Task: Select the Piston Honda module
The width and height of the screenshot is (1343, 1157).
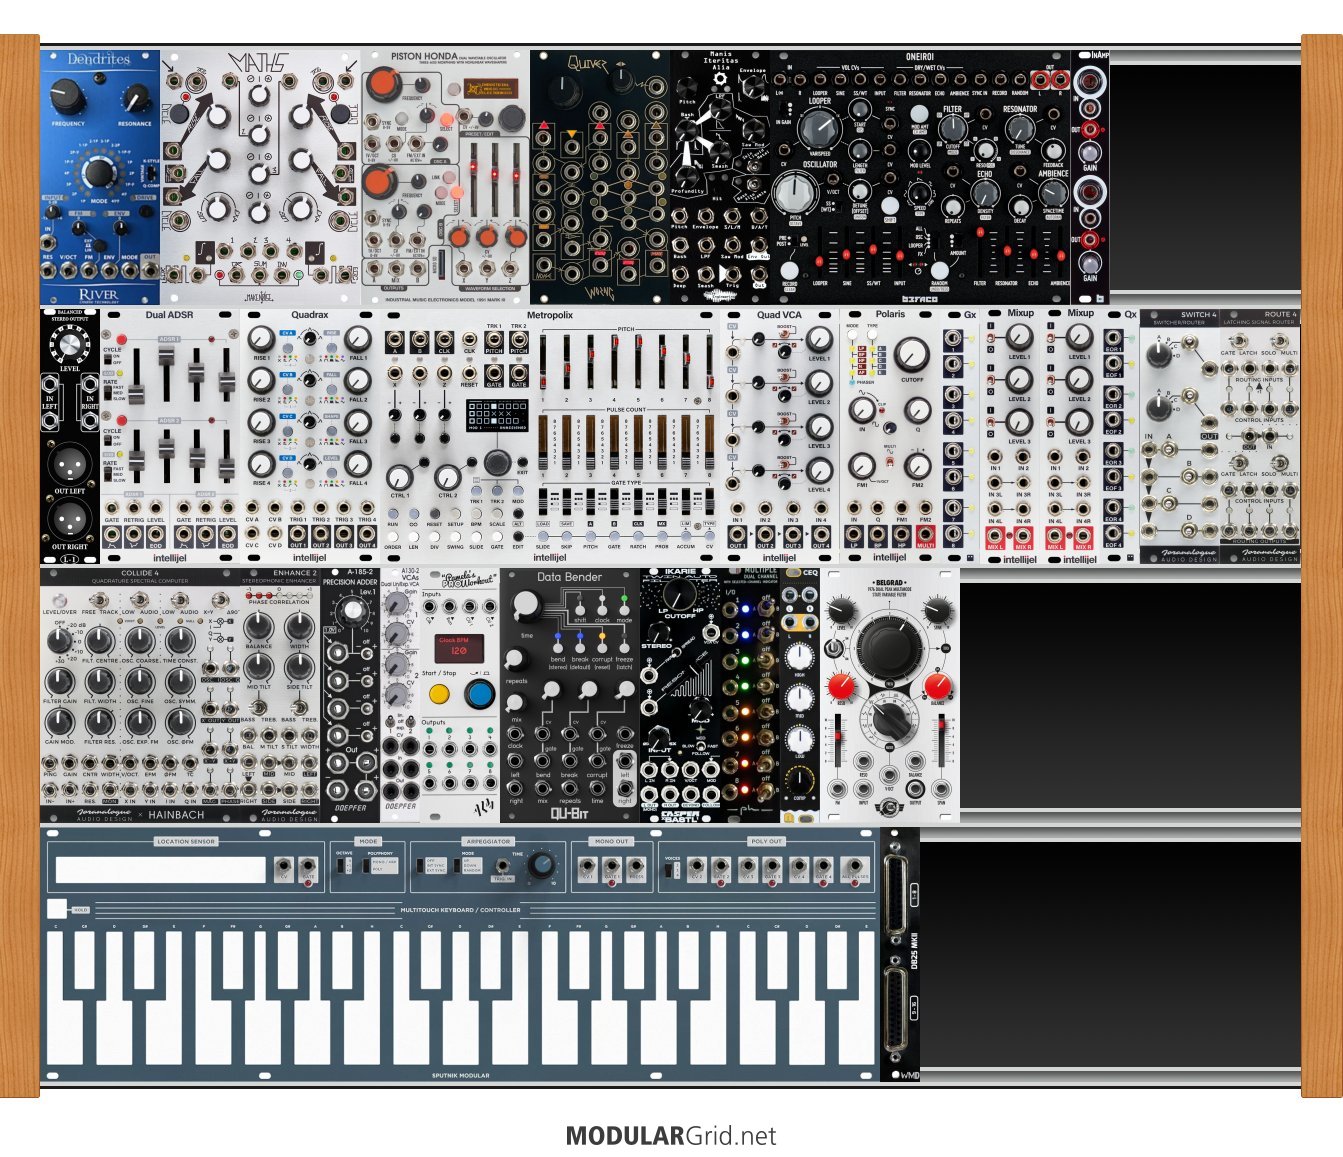Action: [x=445, y=177]
